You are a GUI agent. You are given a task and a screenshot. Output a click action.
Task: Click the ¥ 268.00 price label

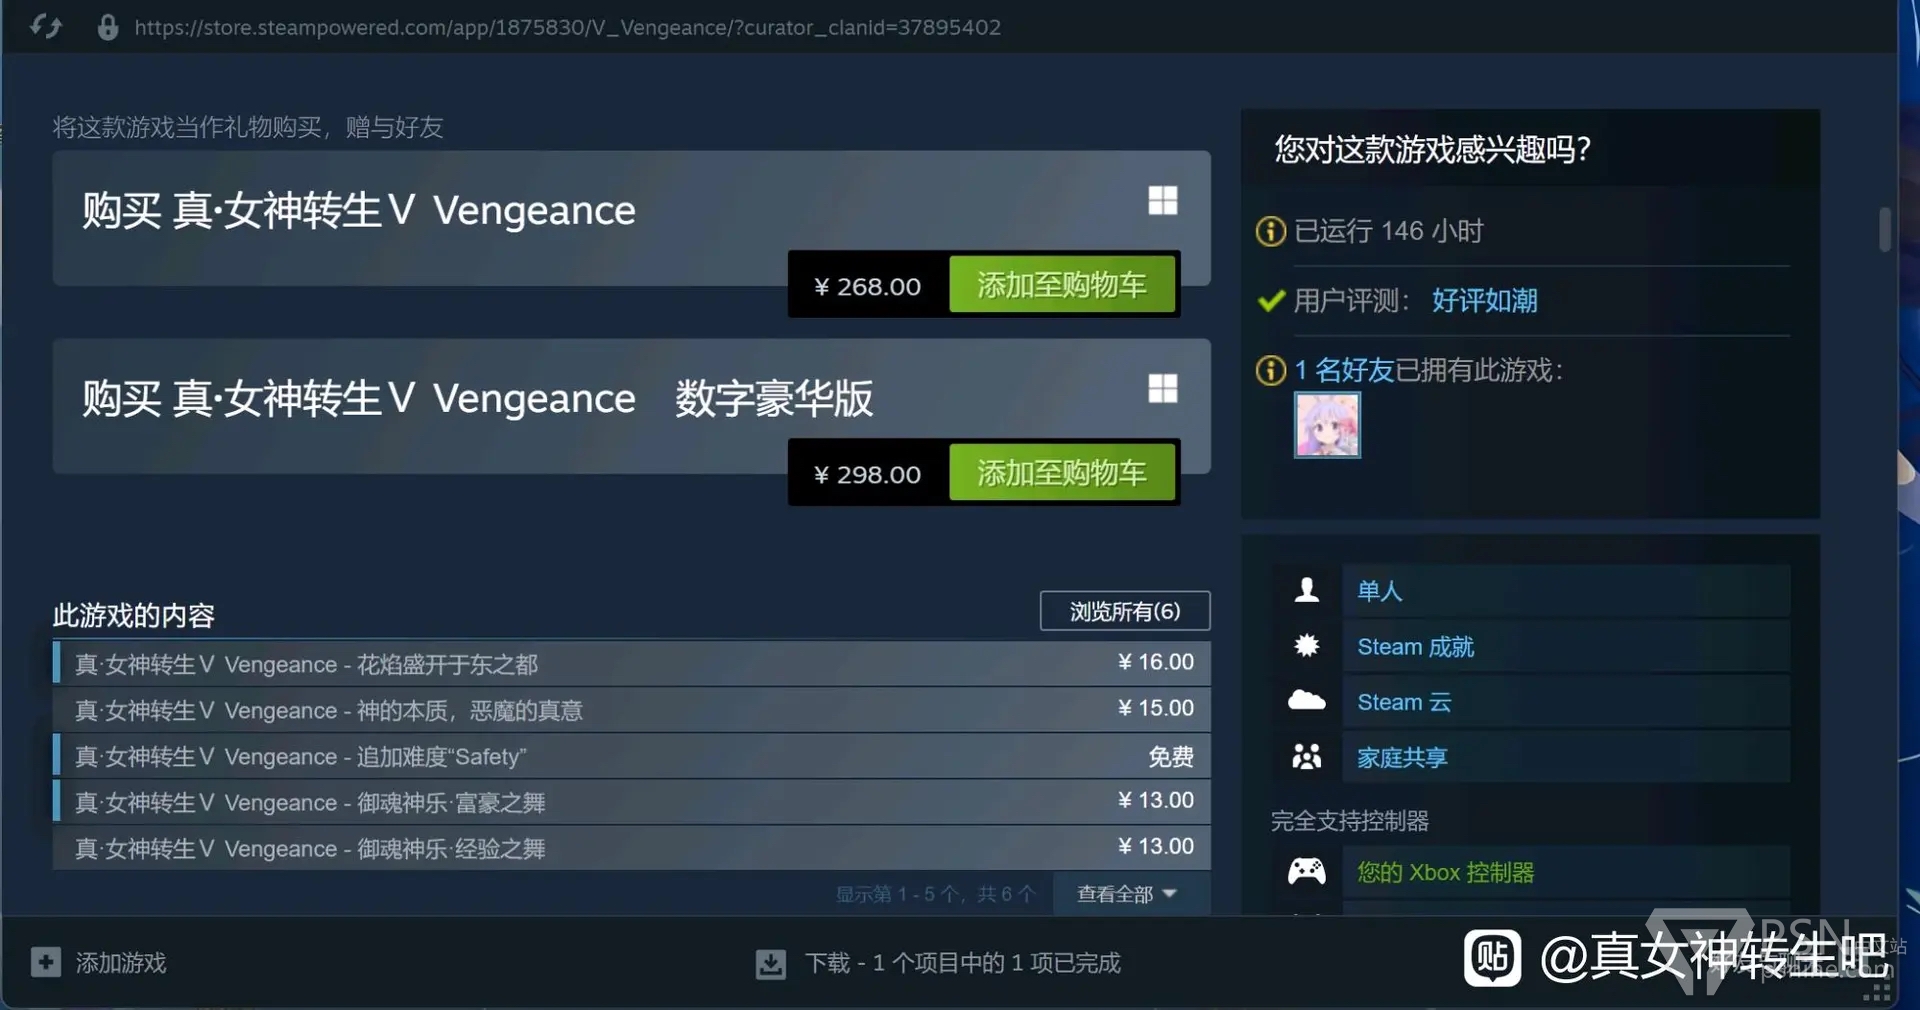coord(867,286)
